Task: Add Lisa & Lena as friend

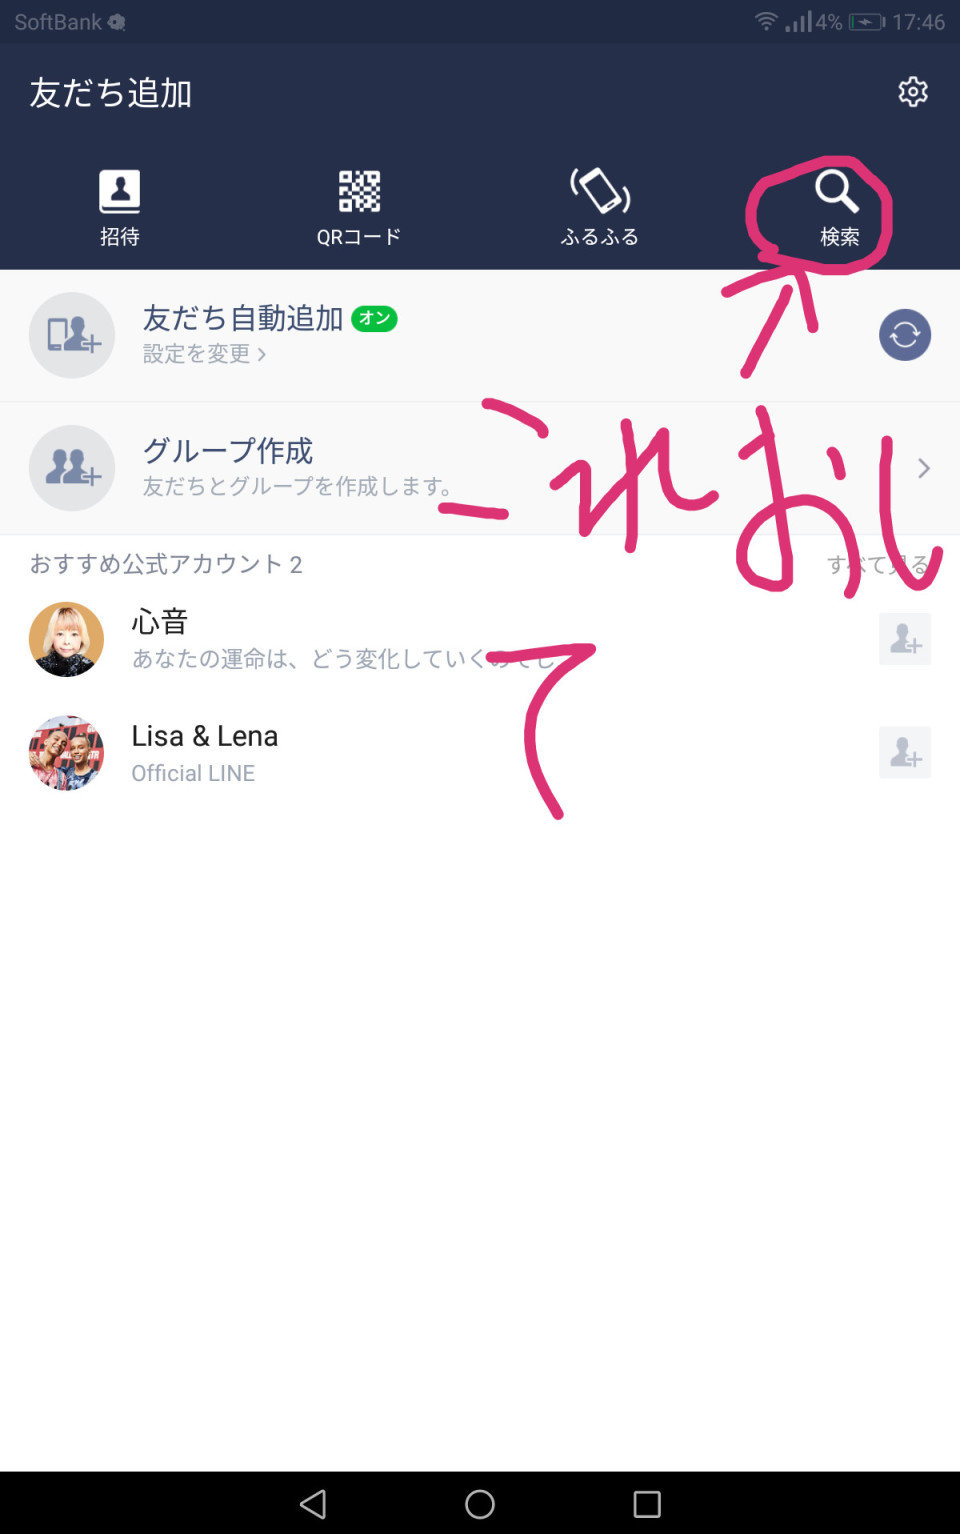Action: coord(905,752)
